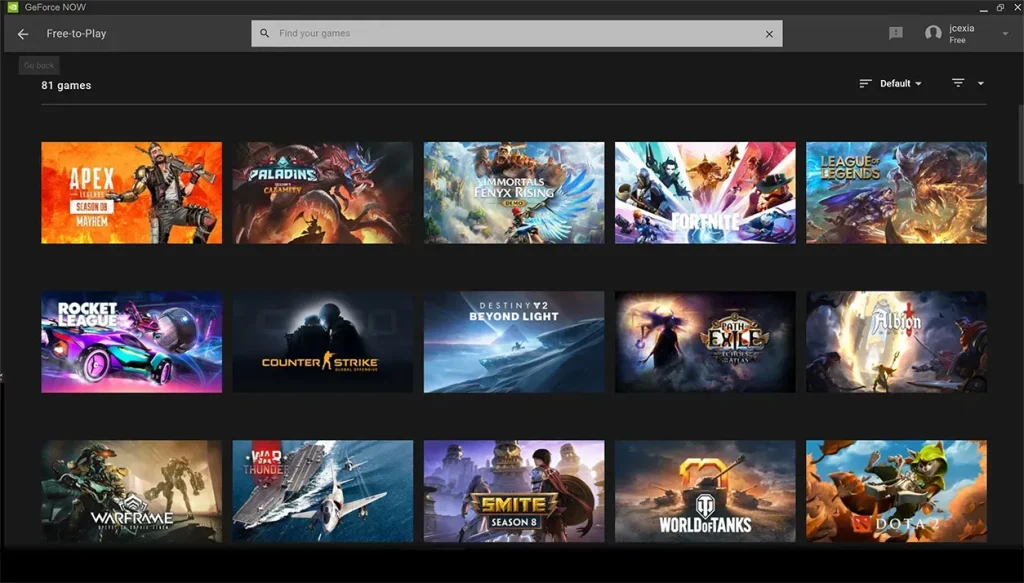This screenshot has width=1024, height=583.
Task: Expand the filter options dropdown arrow
Action: tap(981, 84)
